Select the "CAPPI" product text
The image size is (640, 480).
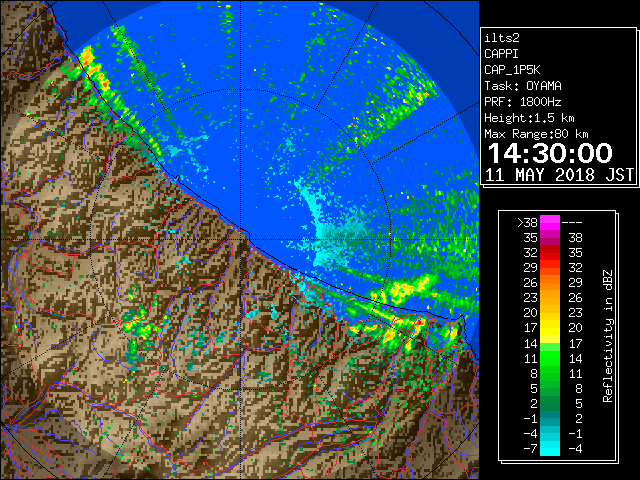point(501,54)
